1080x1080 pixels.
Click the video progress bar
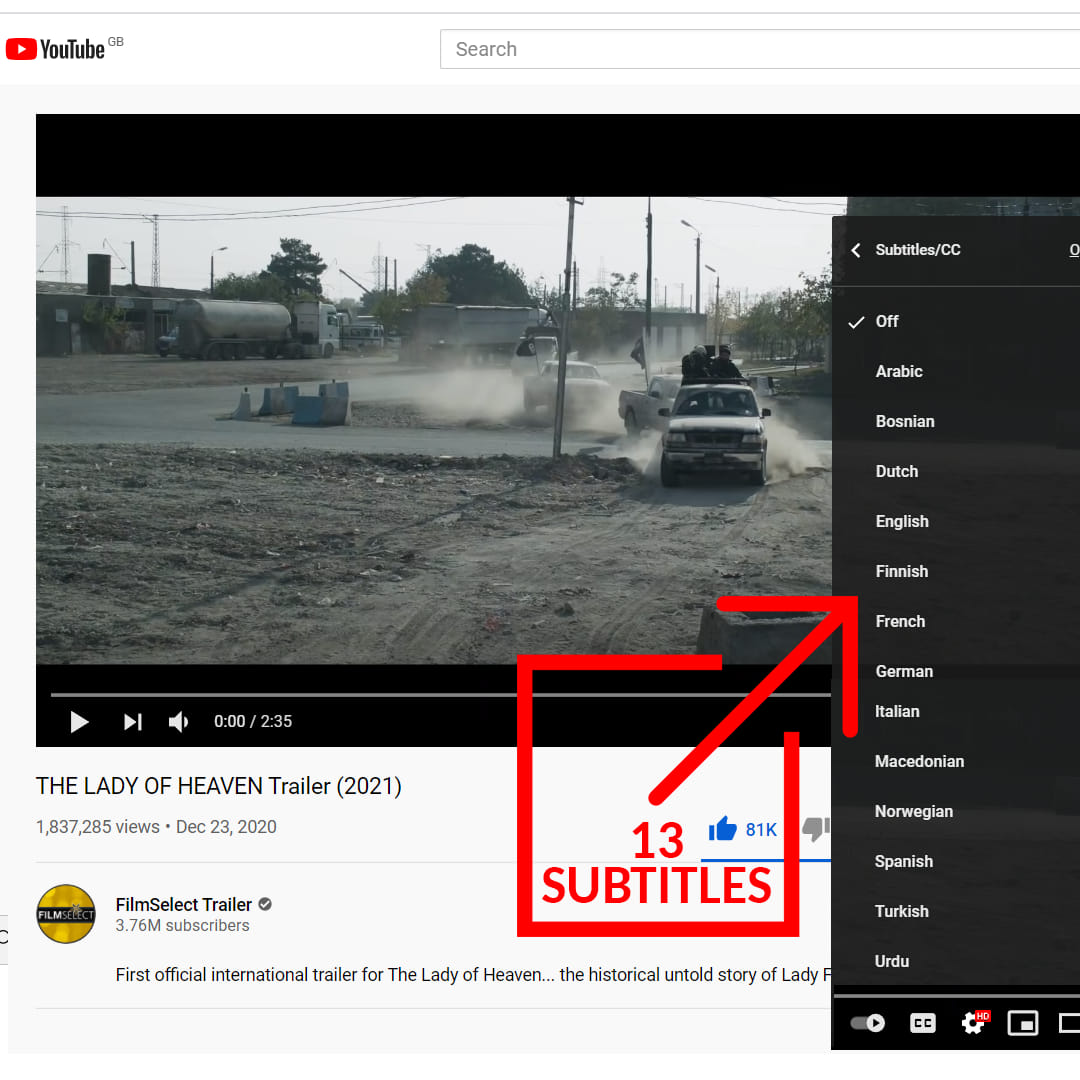pyautogui.click(x=441, y=695)
